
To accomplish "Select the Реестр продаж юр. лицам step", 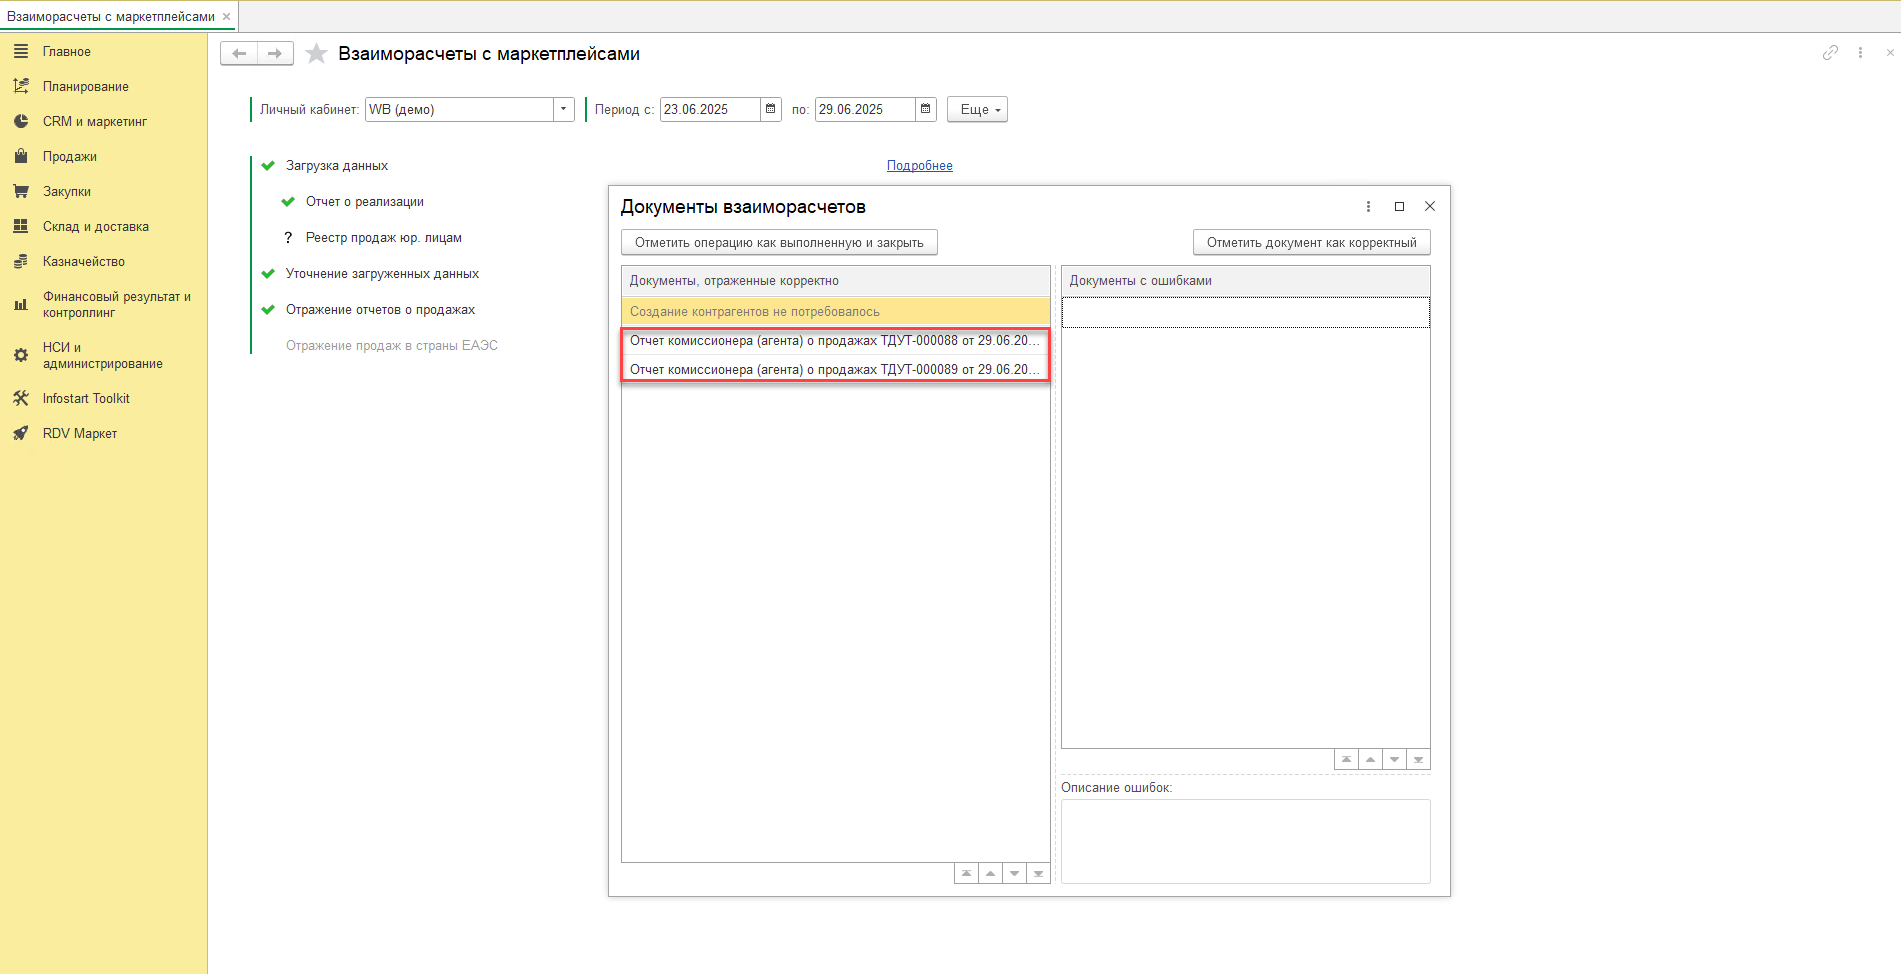I will click(383, 238).
